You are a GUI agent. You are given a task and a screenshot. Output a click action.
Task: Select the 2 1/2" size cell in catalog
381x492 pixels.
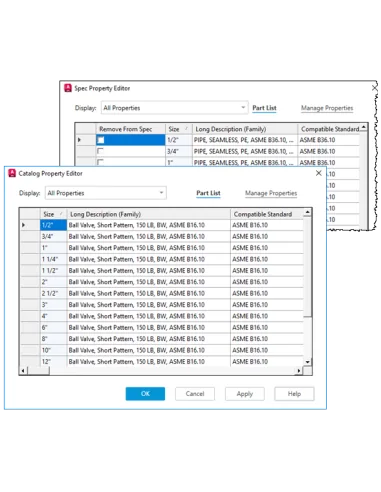click(x=53, y=293)
